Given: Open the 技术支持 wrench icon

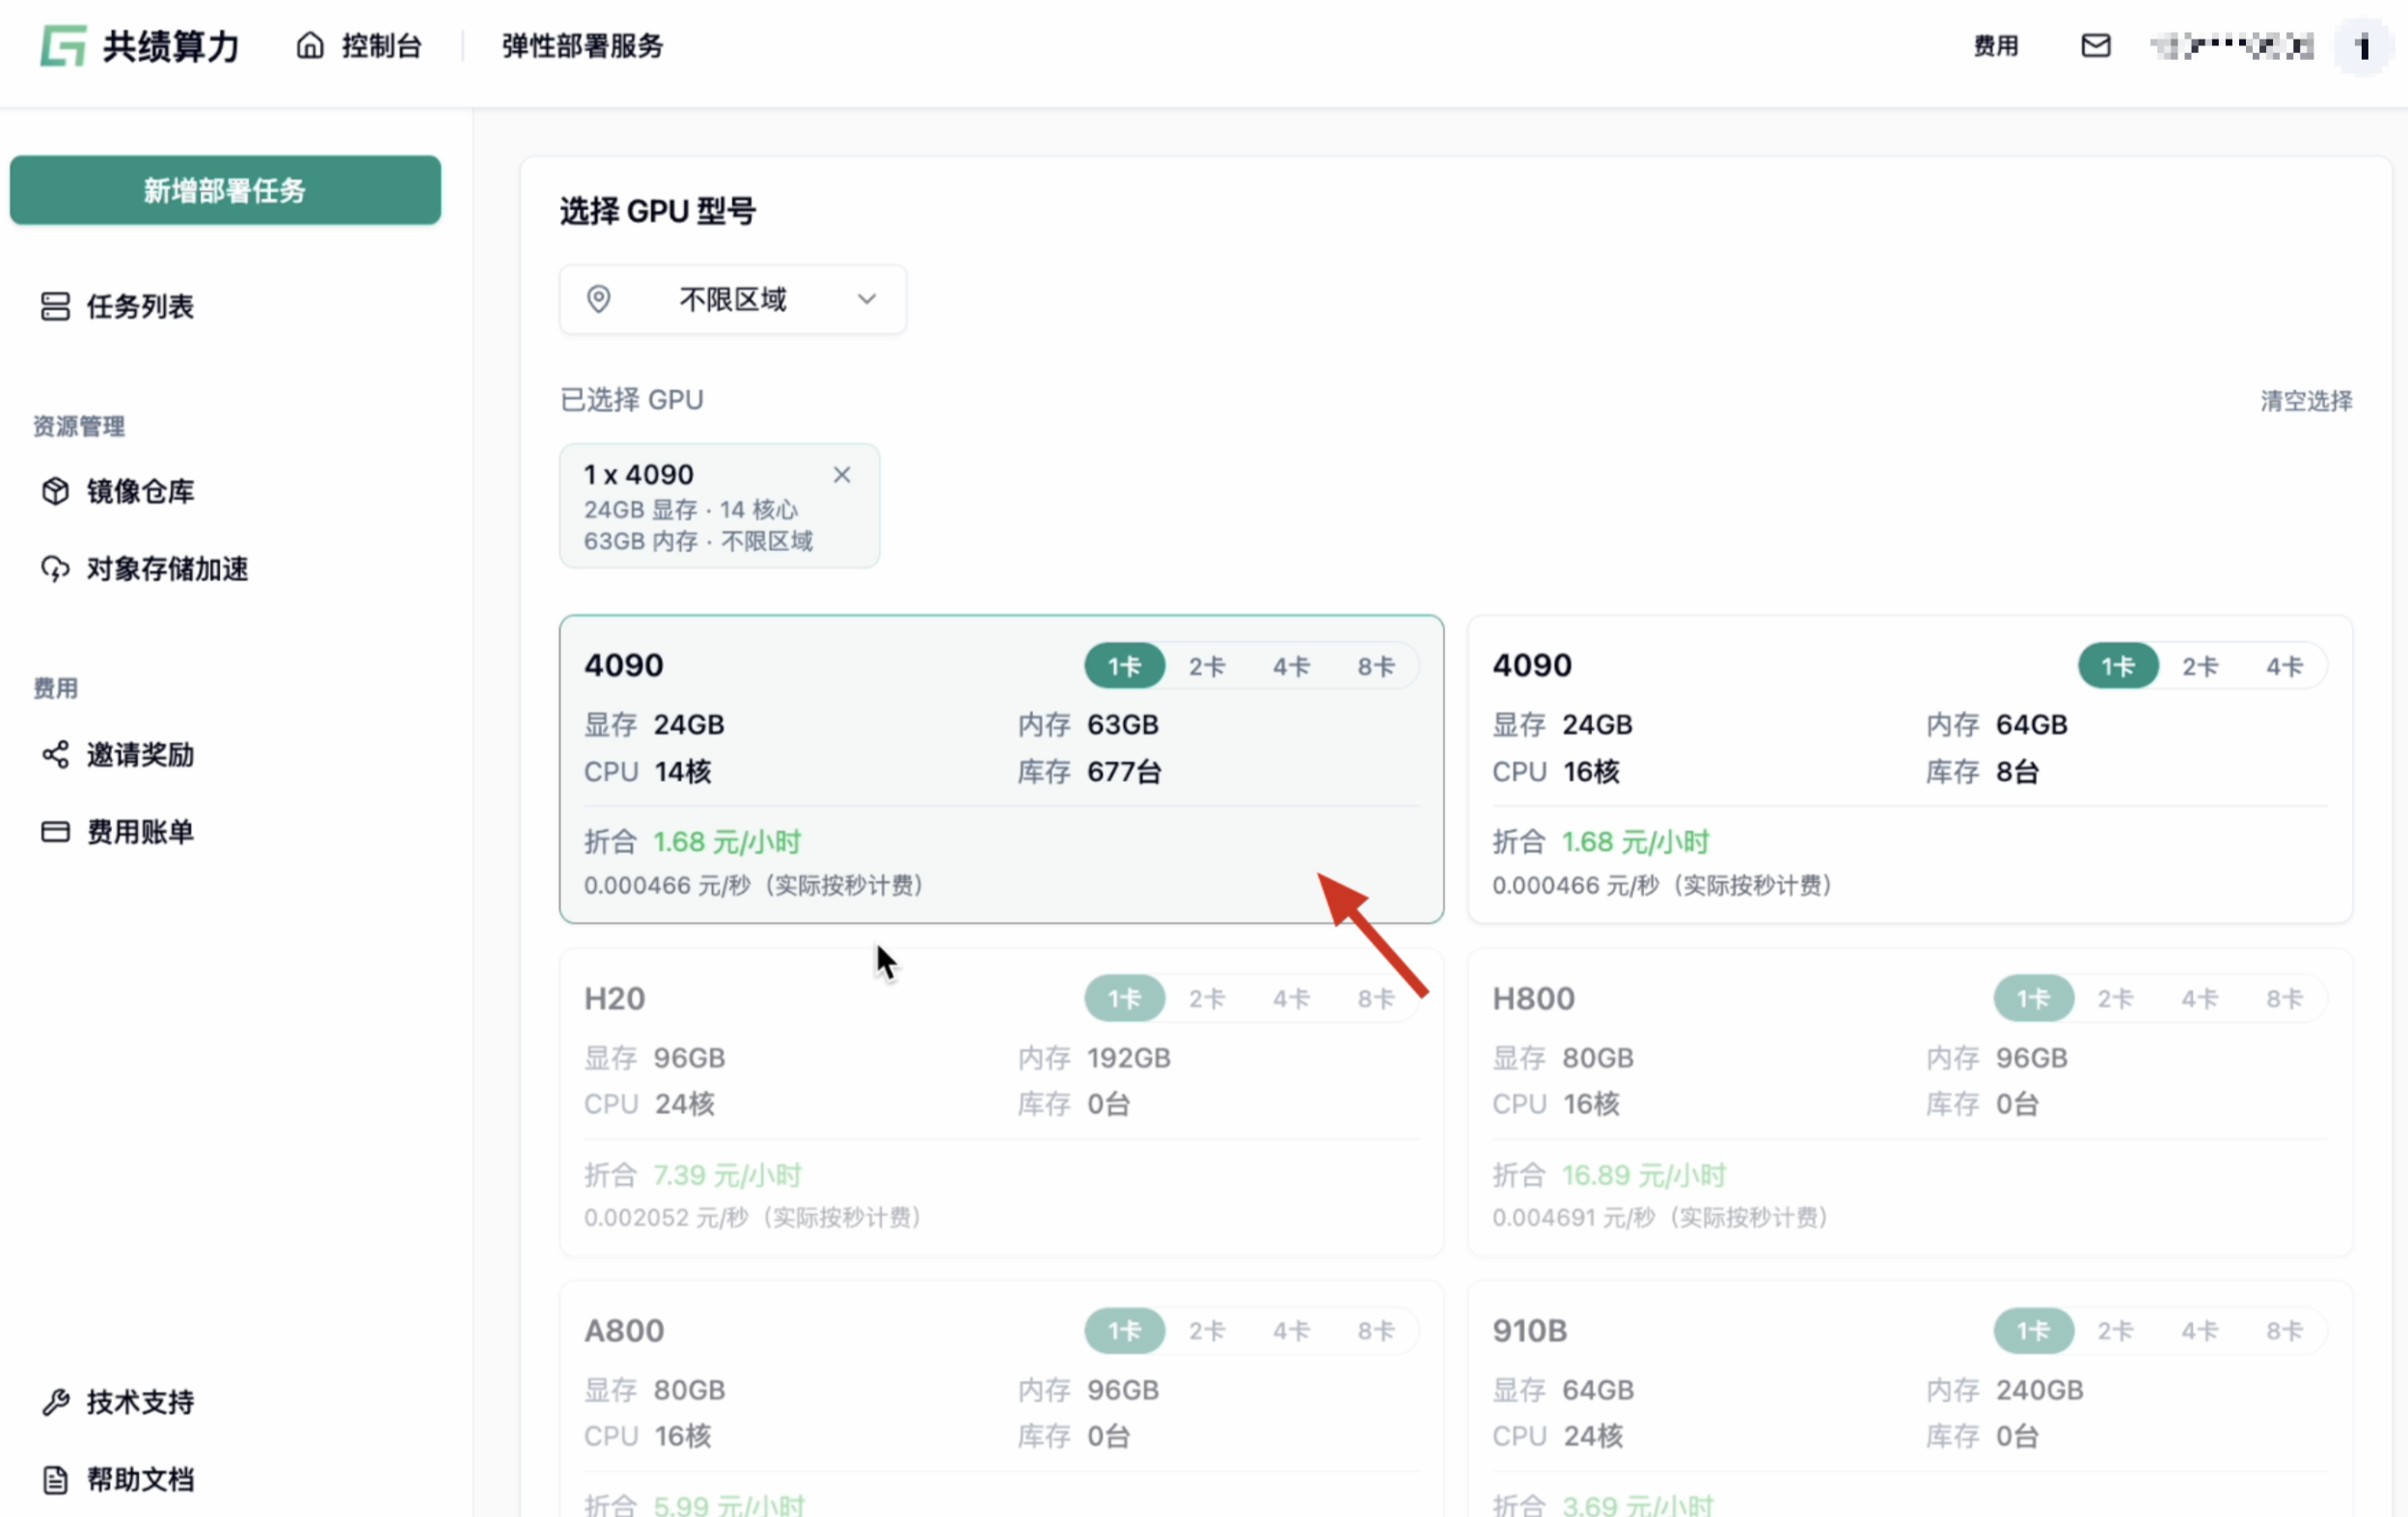Looking at the screenshot, I should click(x=55, y=1401).
